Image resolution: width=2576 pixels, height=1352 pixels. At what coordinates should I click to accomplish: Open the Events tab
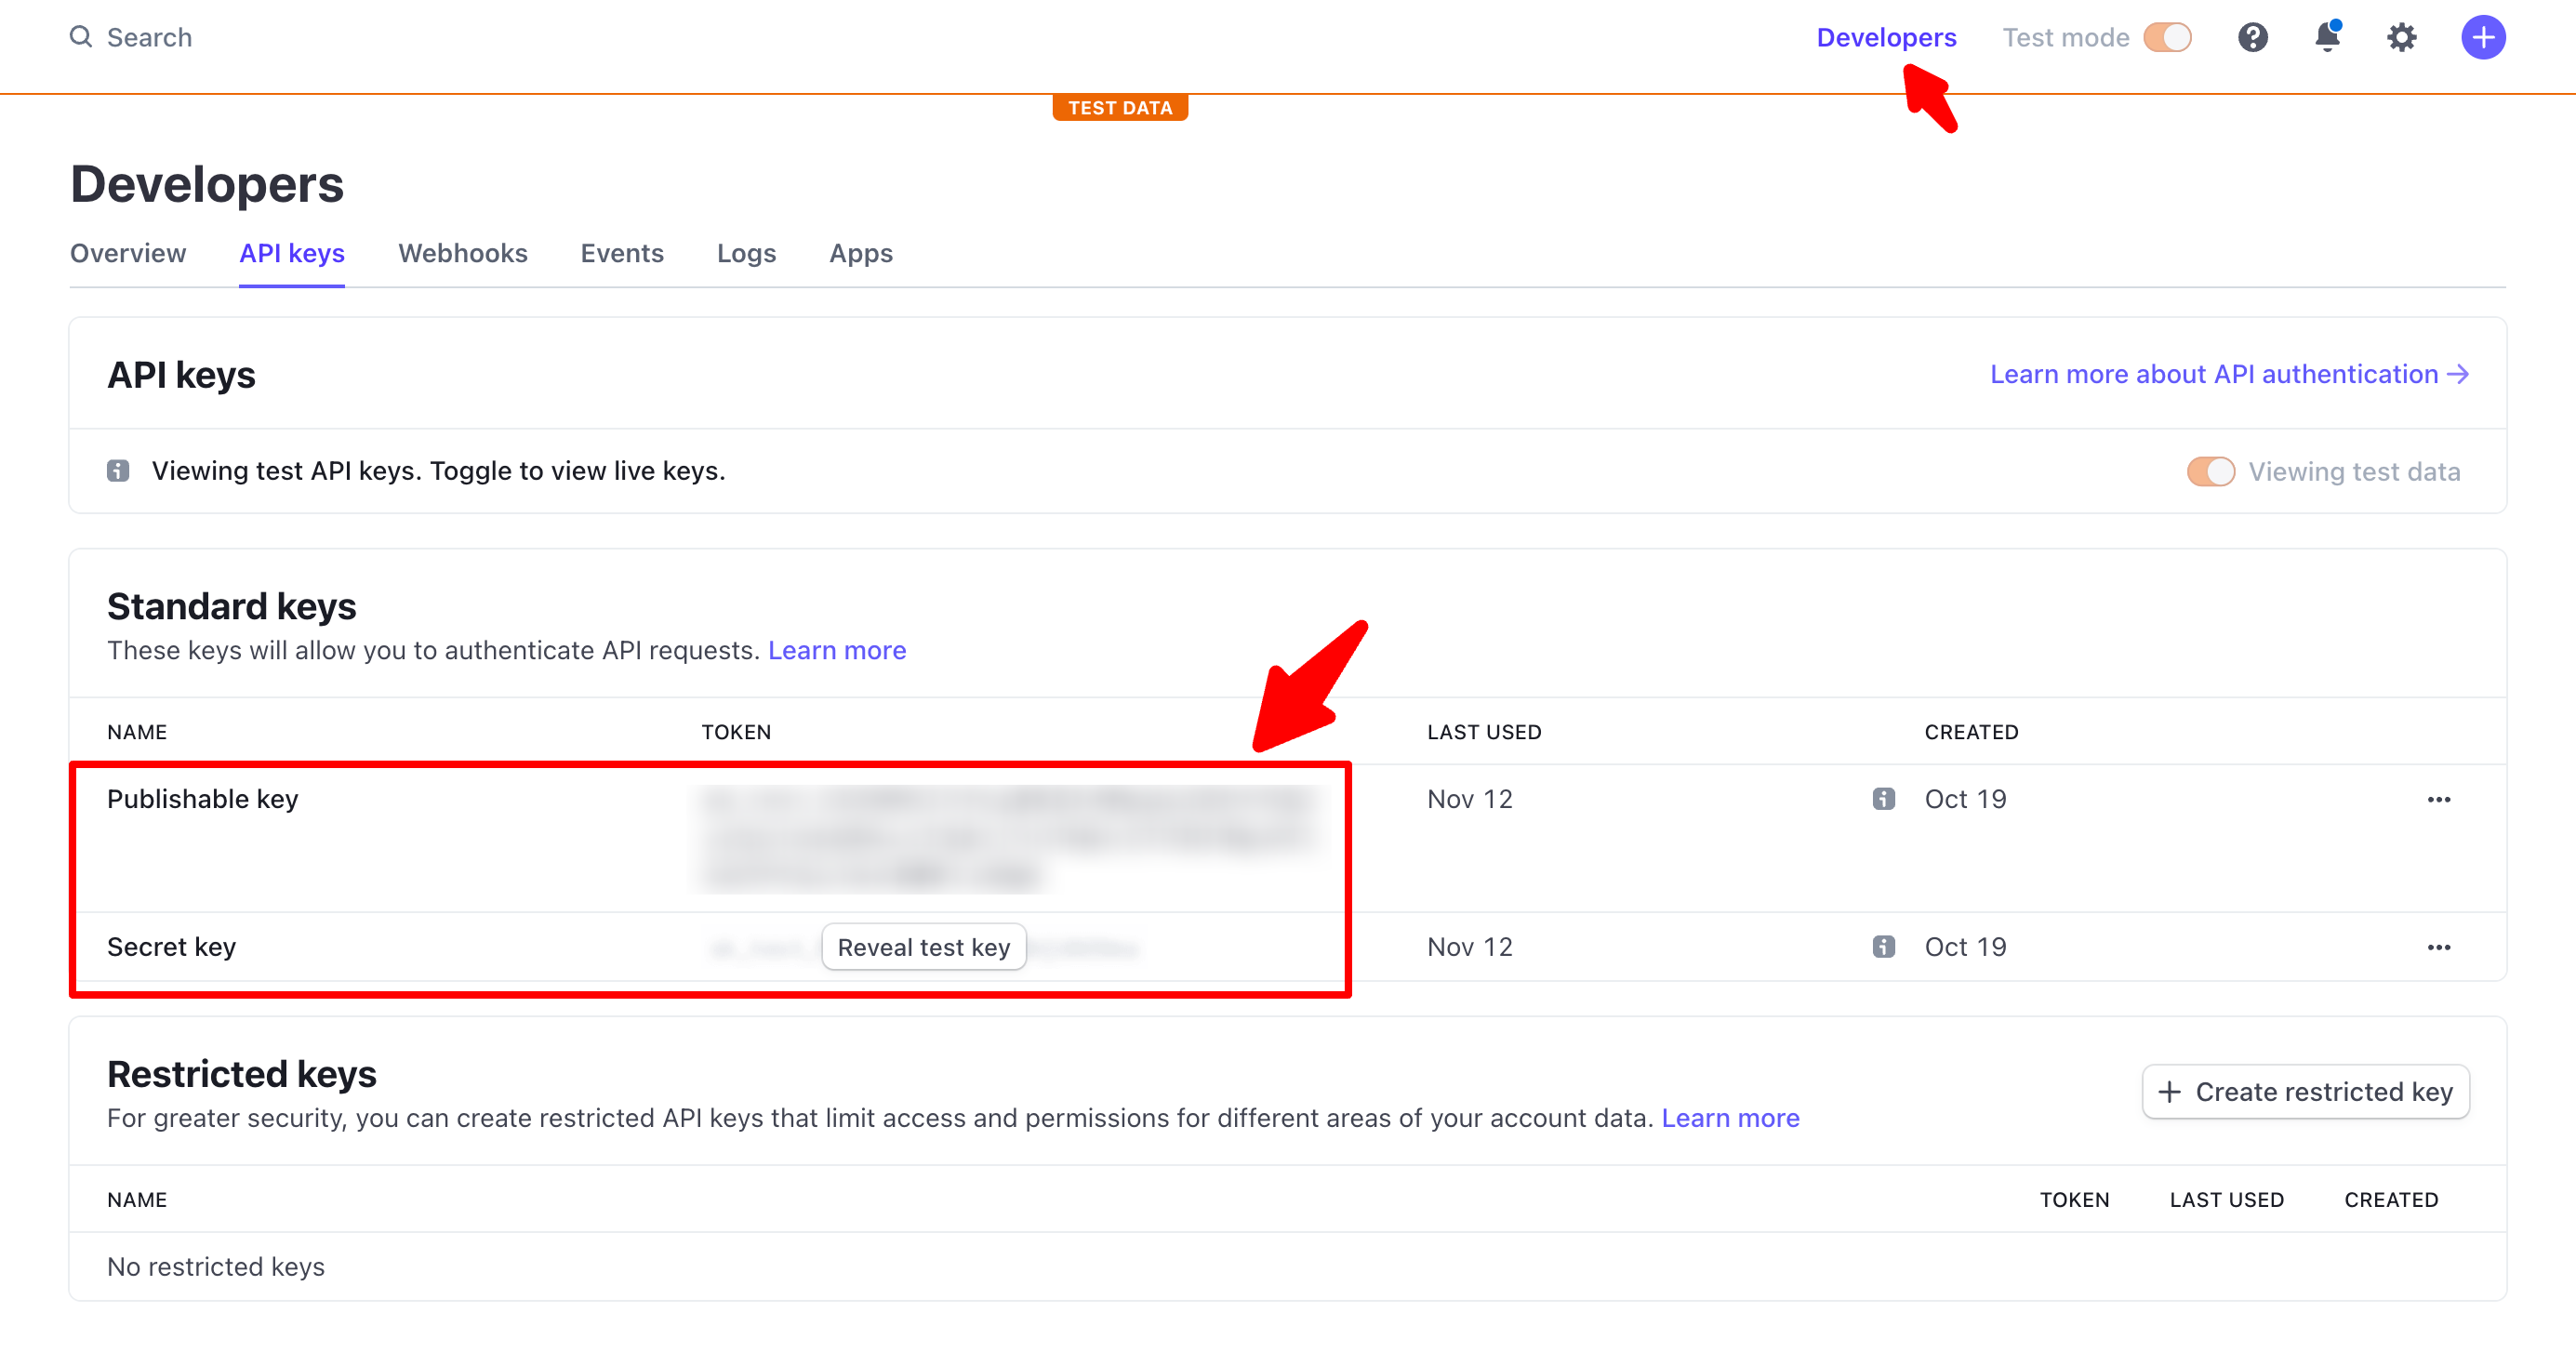click(x=621, y=253)
